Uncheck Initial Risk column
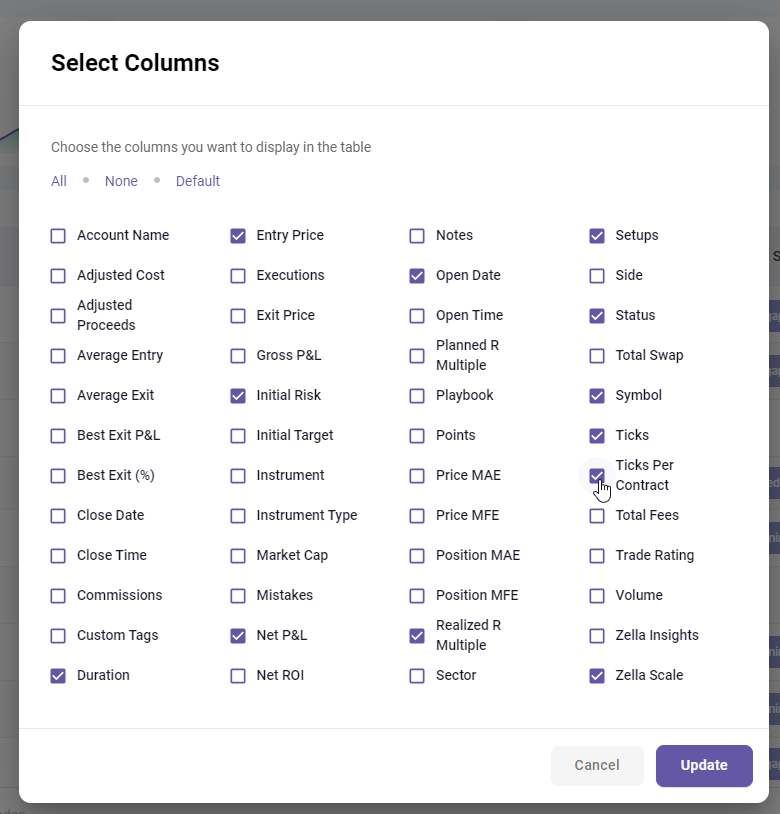This screenshot has width=780, height=814. coord(238,396)
